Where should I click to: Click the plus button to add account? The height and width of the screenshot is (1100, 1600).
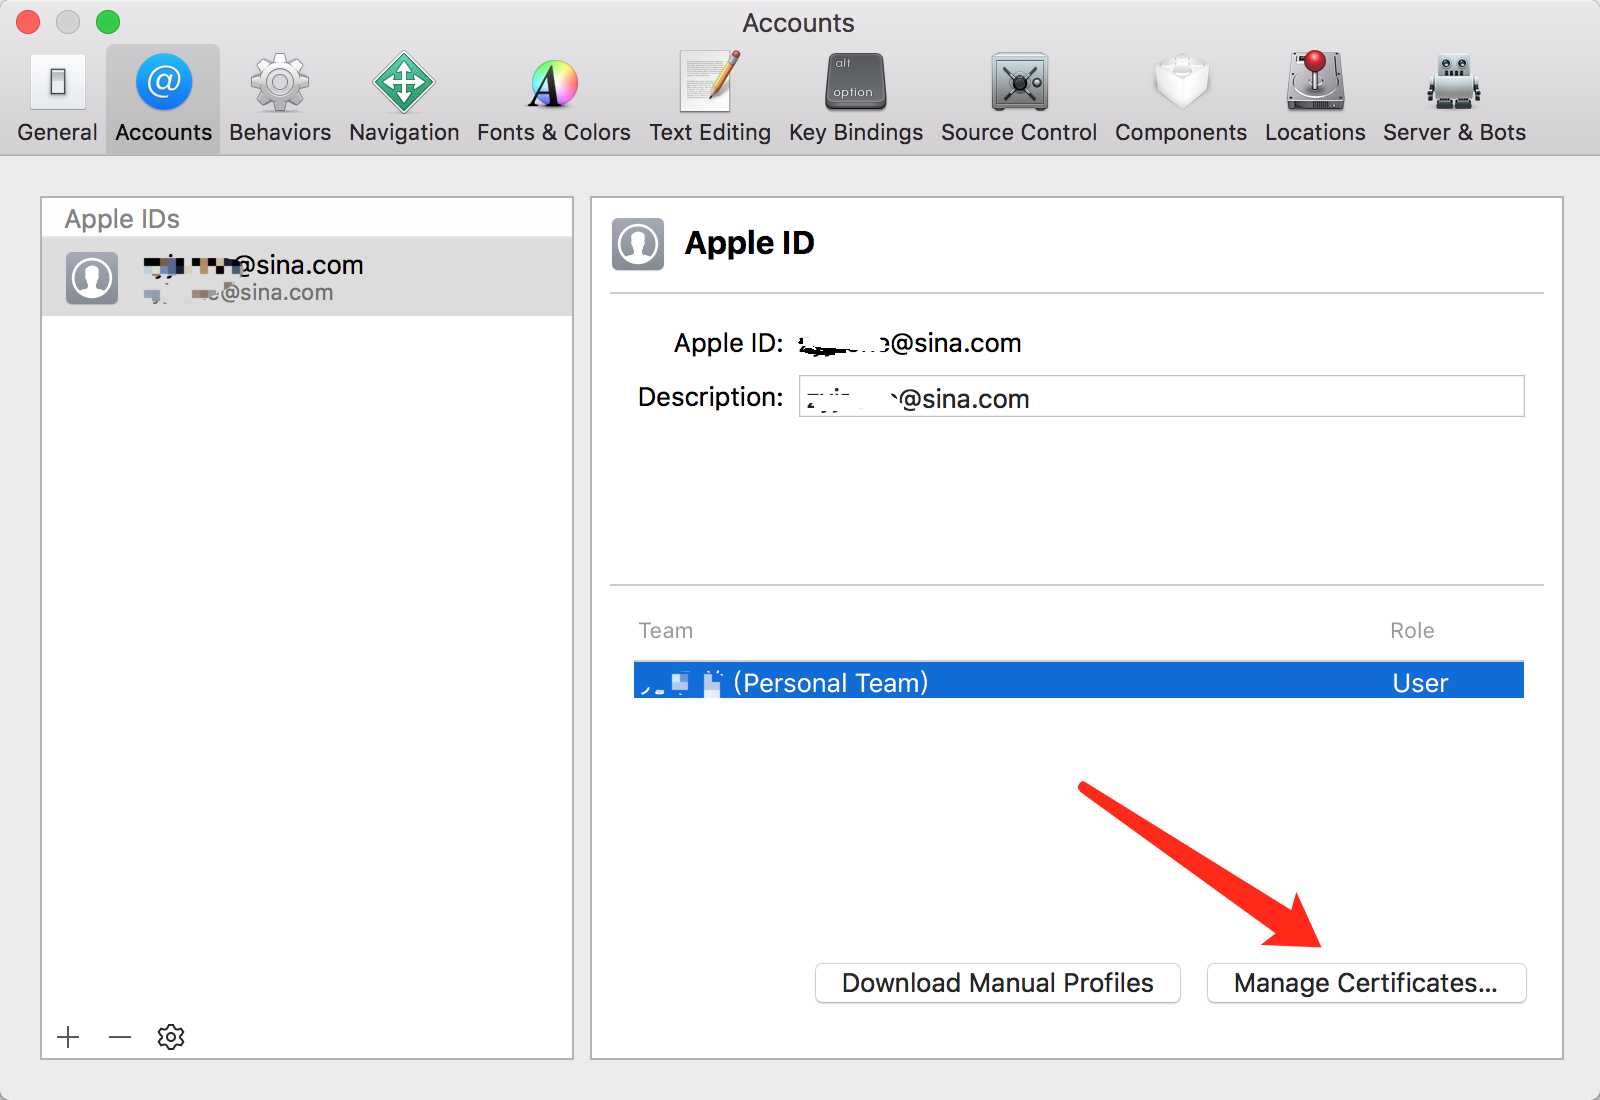(x=68, y=1037)
